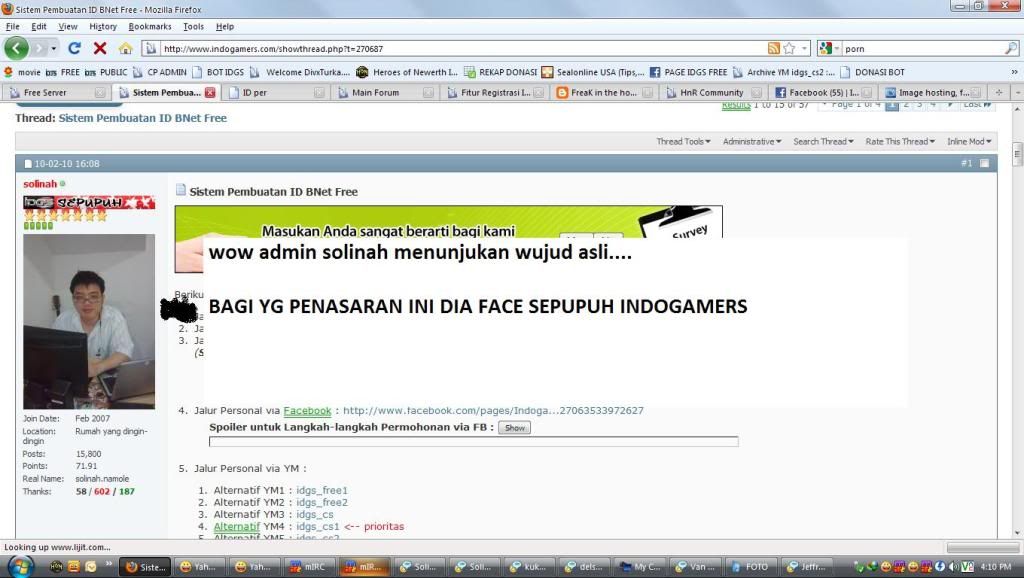Open the idgs_free1 YM link
The width and height of the screenshot is (1024, 578).
click(322, 490)
